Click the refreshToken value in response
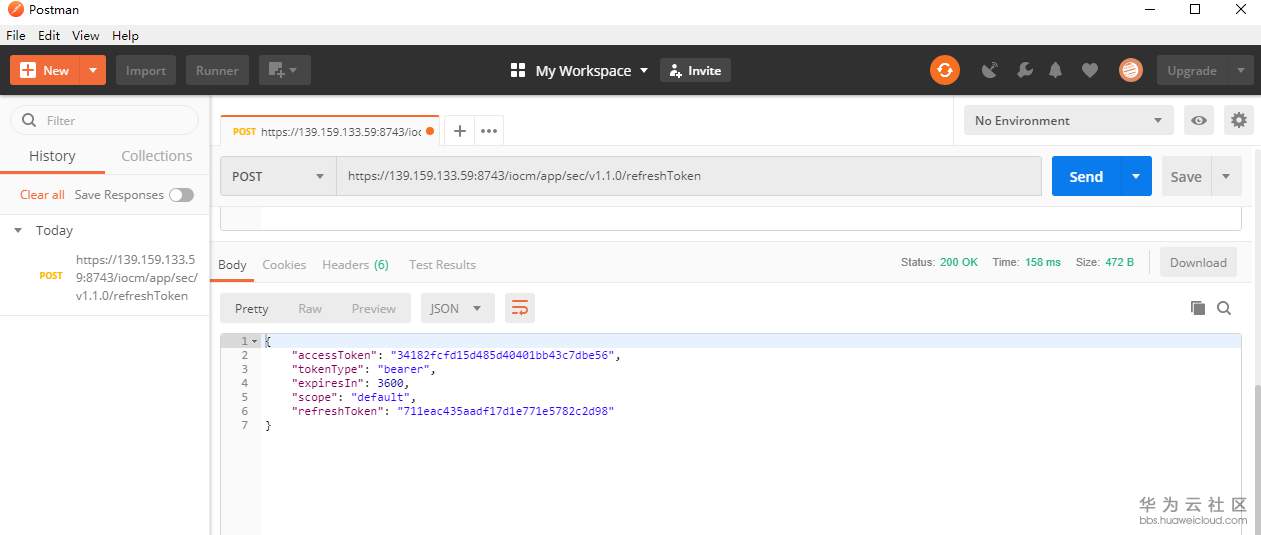The width and height of the screenshot is (1261, 535). 505,411
